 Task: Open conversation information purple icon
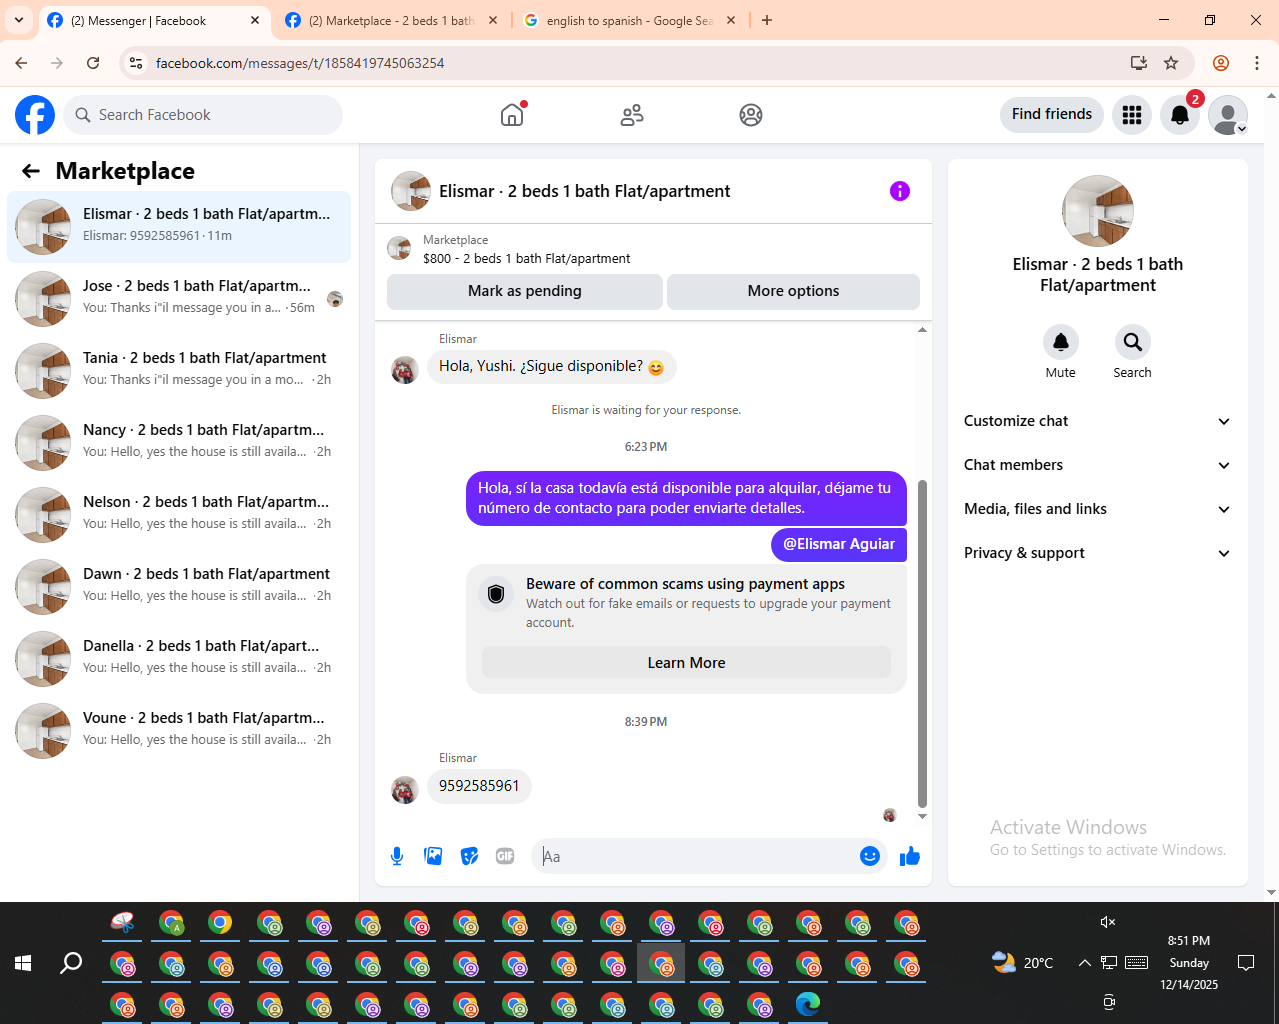(900, 191)
